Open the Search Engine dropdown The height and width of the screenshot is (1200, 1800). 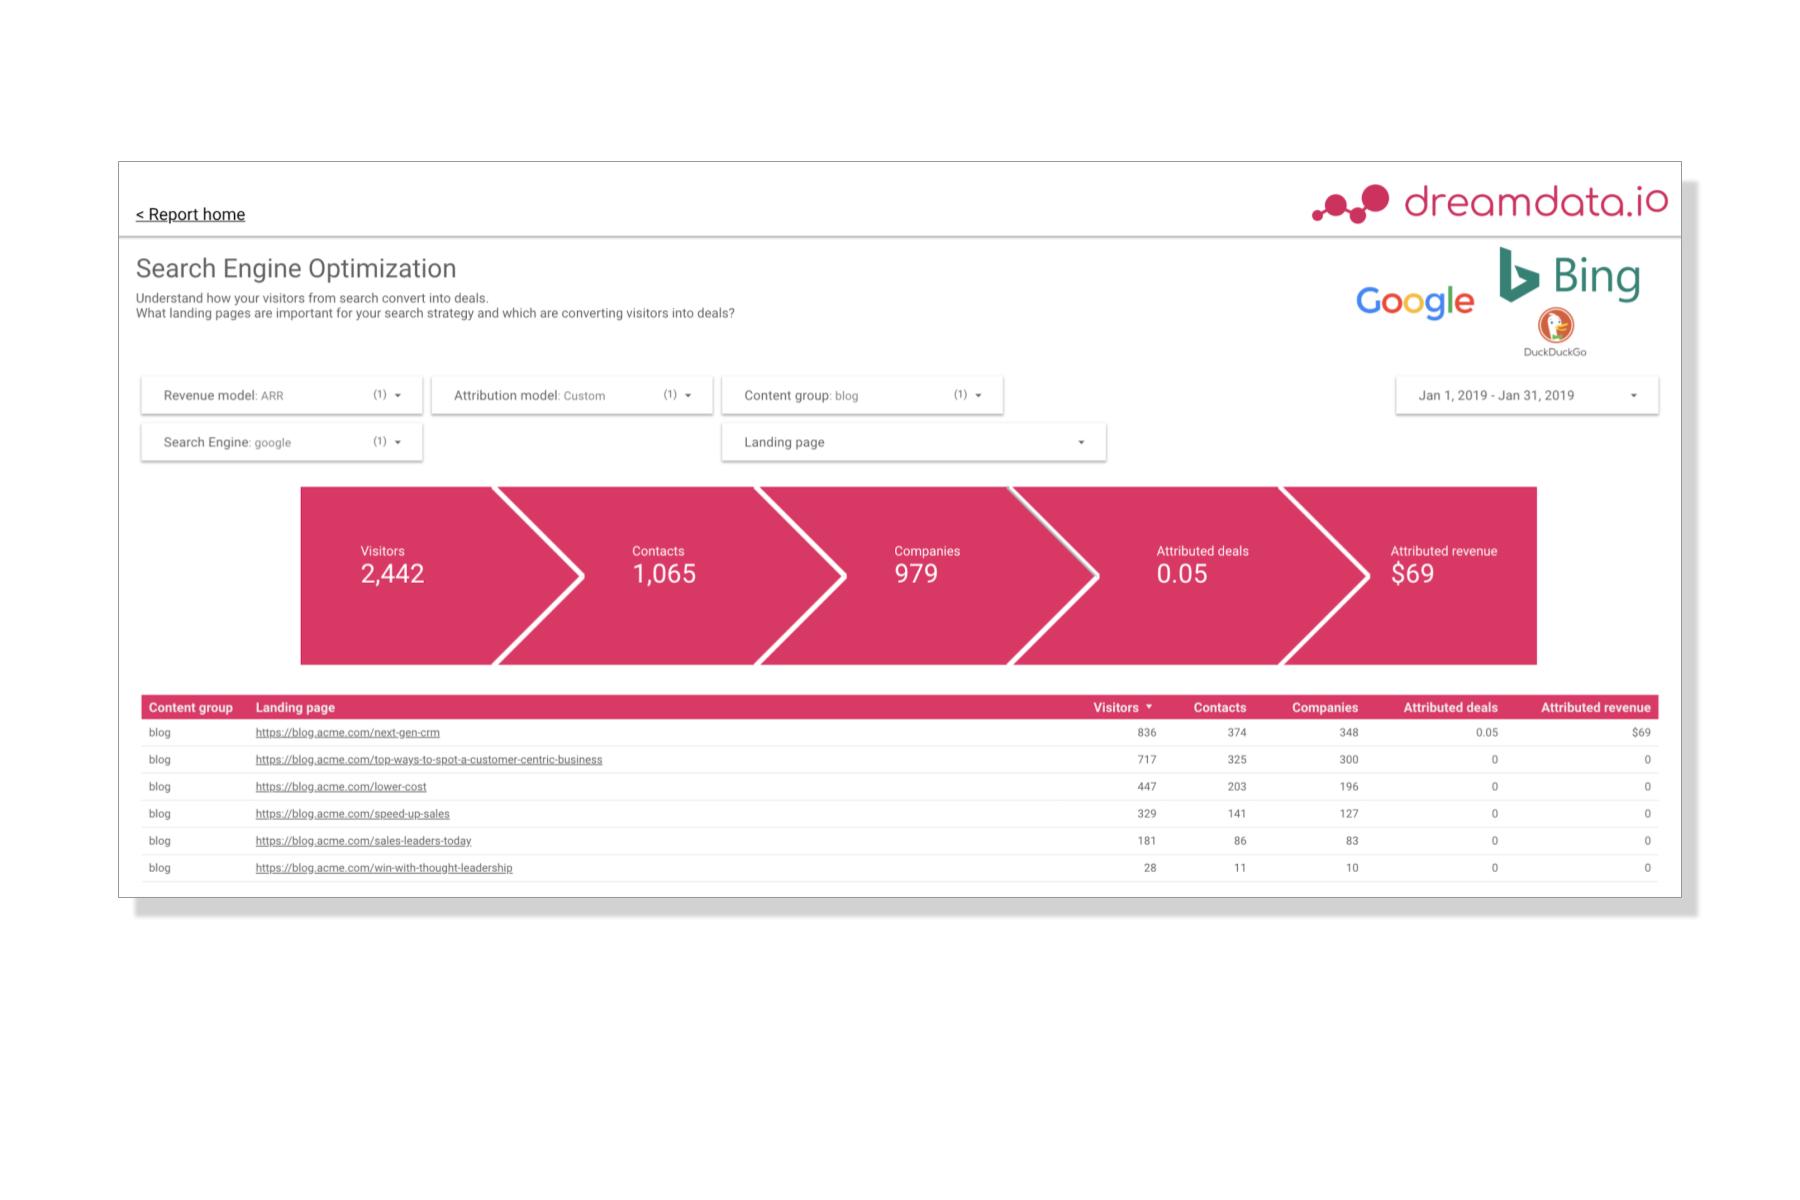click(282, 442)
